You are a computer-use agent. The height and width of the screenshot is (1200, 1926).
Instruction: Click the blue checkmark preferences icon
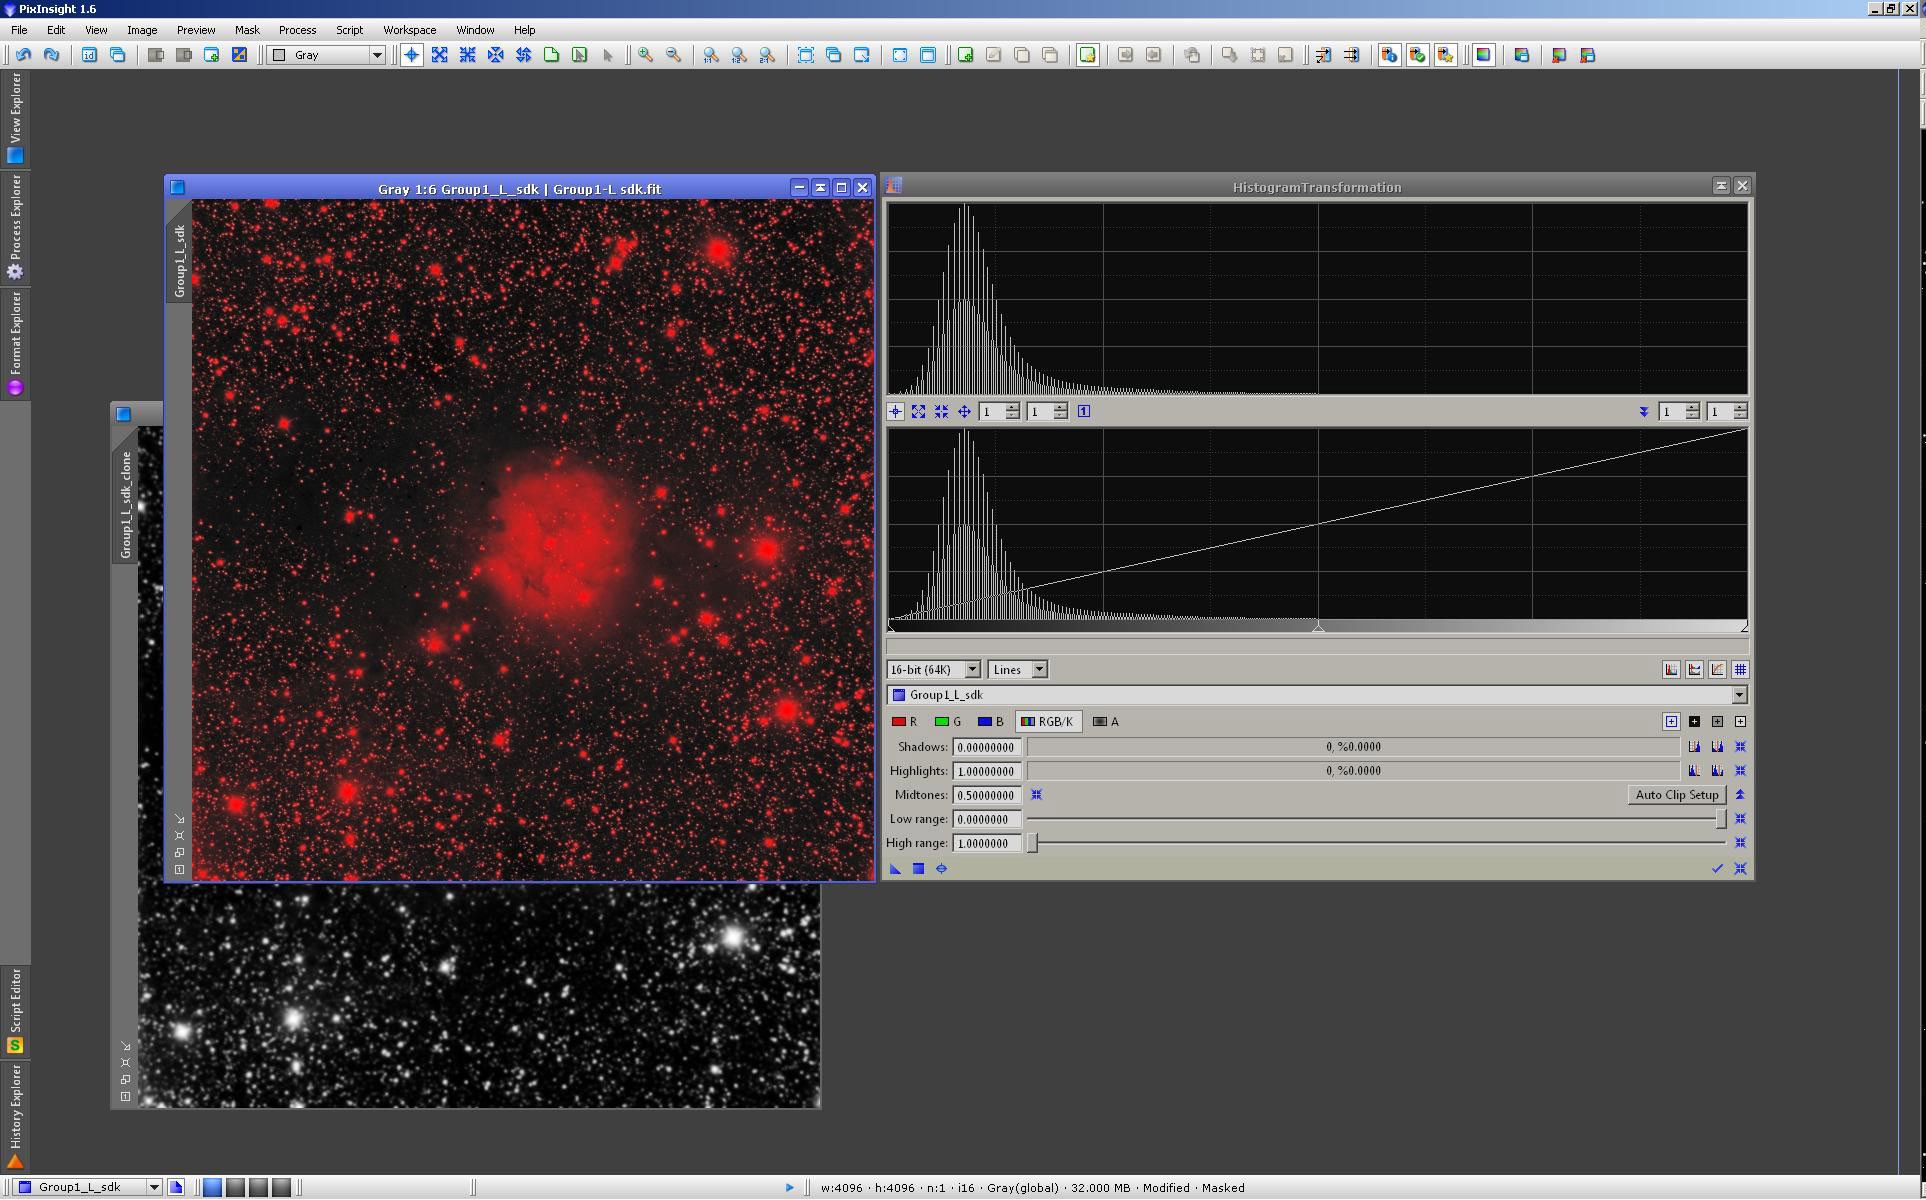(1717, 869)
